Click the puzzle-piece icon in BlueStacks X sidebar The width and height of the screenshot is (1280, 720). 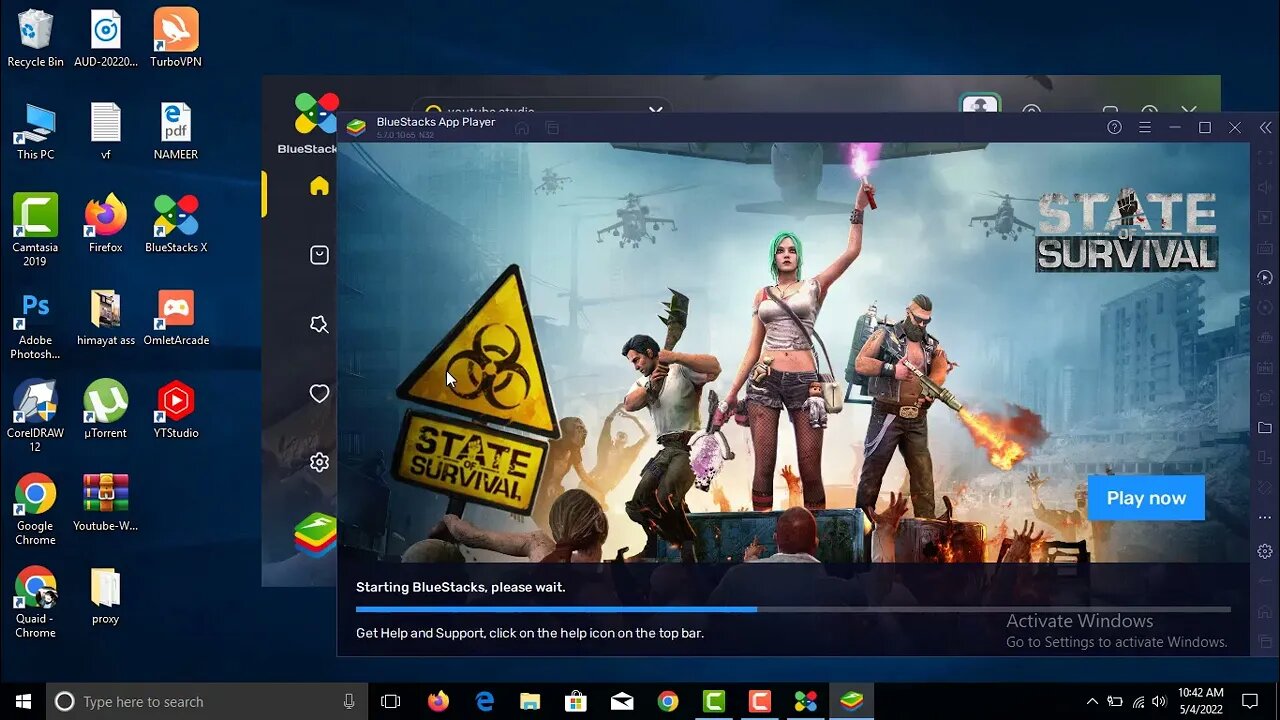[x=319, y=324]
